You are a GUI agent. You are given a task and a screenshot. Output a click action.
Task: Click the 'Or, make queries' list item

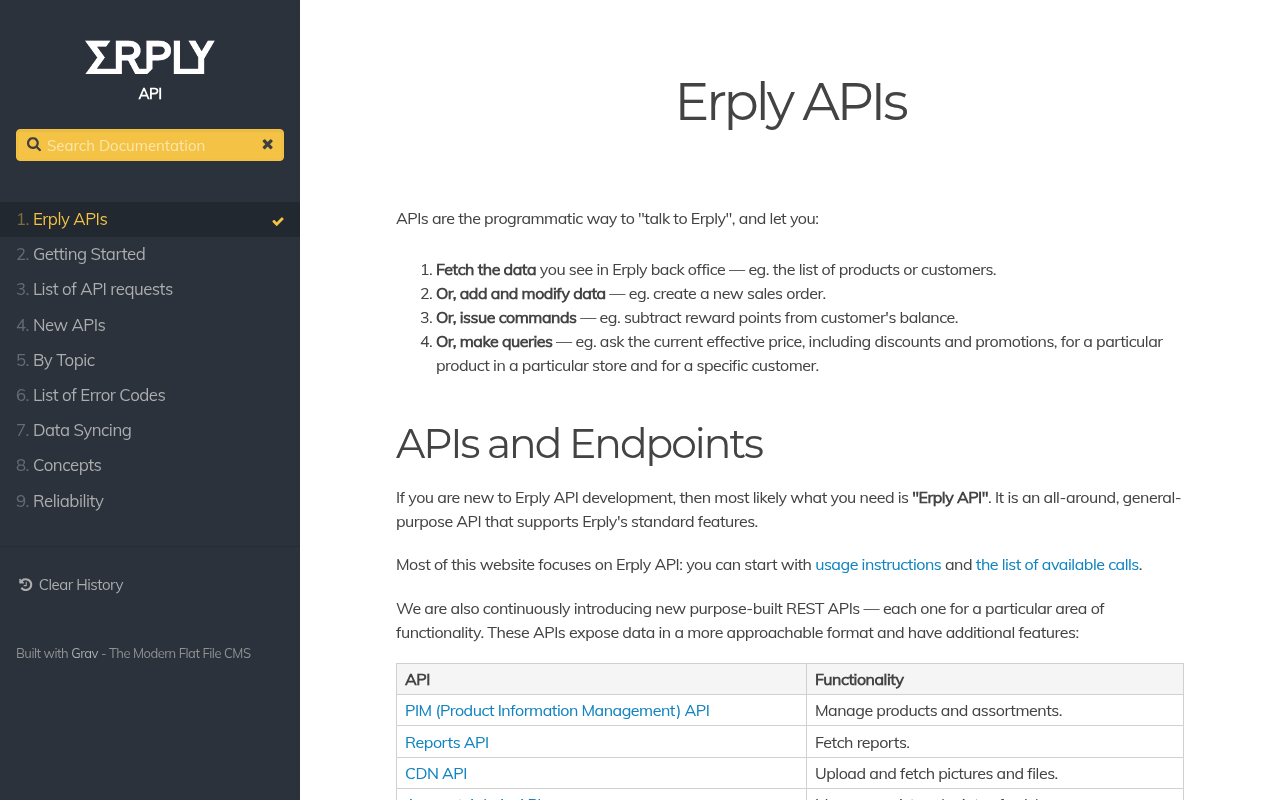[810, 353]
